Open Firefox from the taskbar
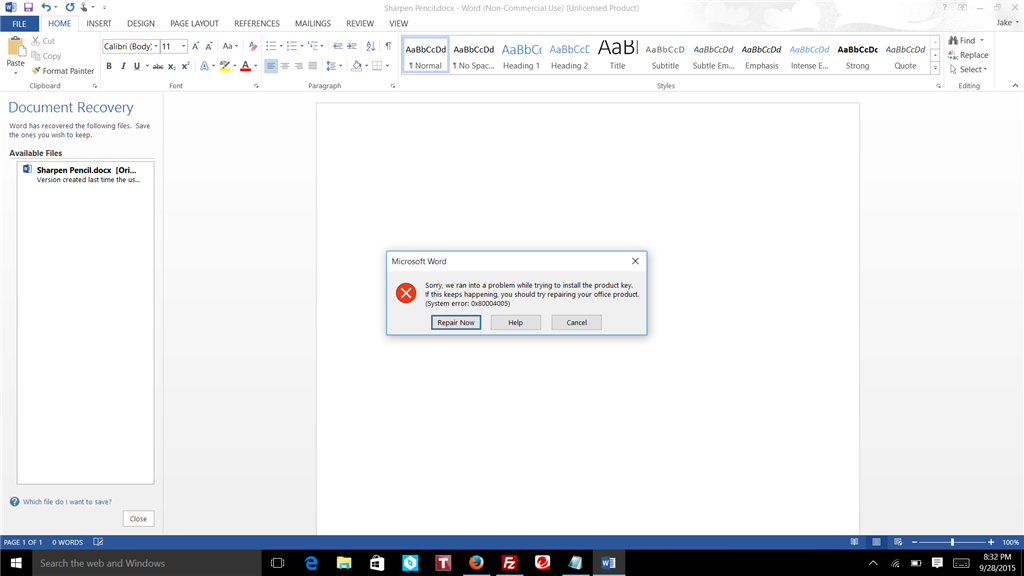Image resolution: width=1024 pixels, height=576 pixels. pyautogui.click(x=476, y=562)
